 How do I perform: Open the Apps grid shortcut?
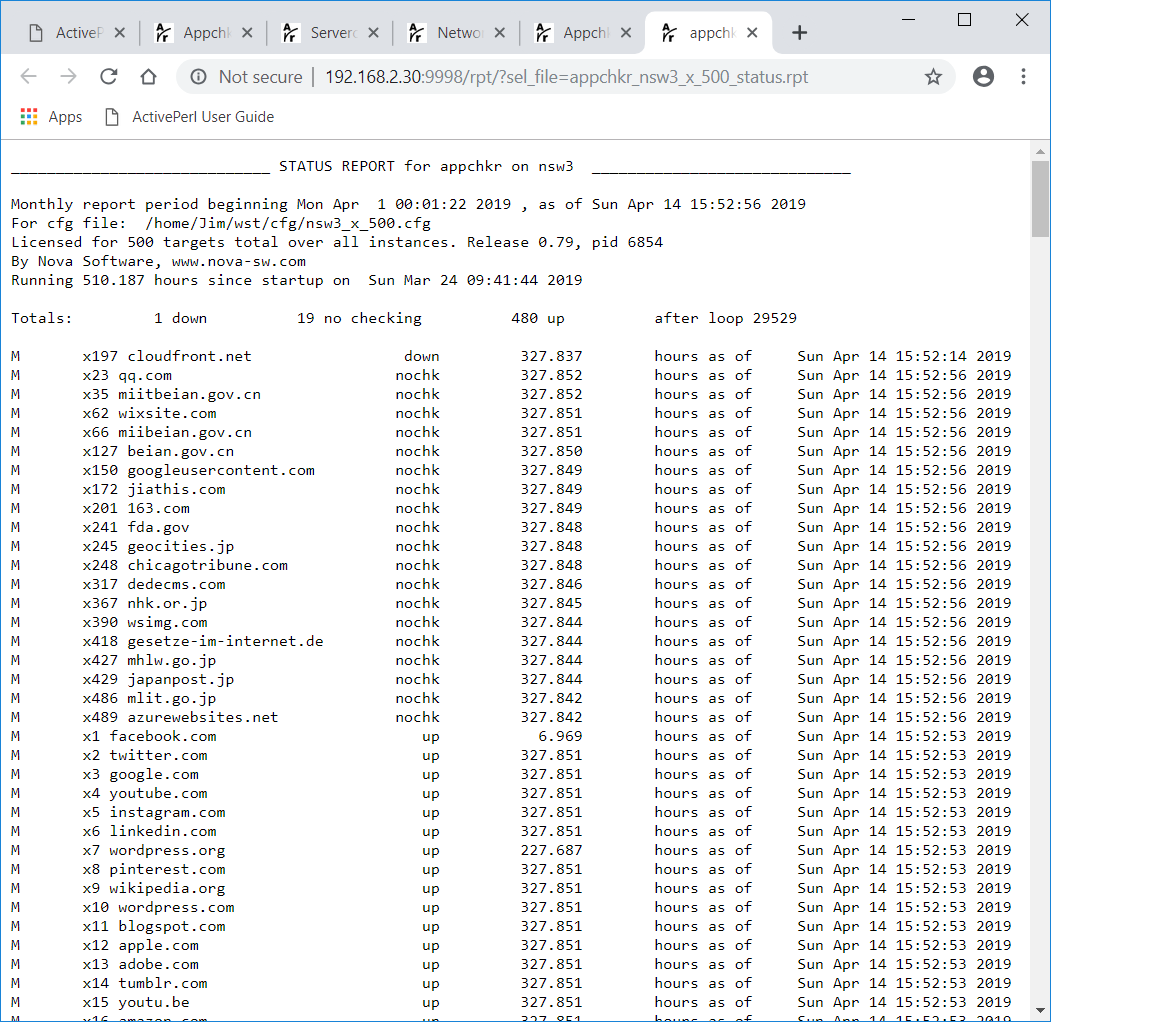51,117
